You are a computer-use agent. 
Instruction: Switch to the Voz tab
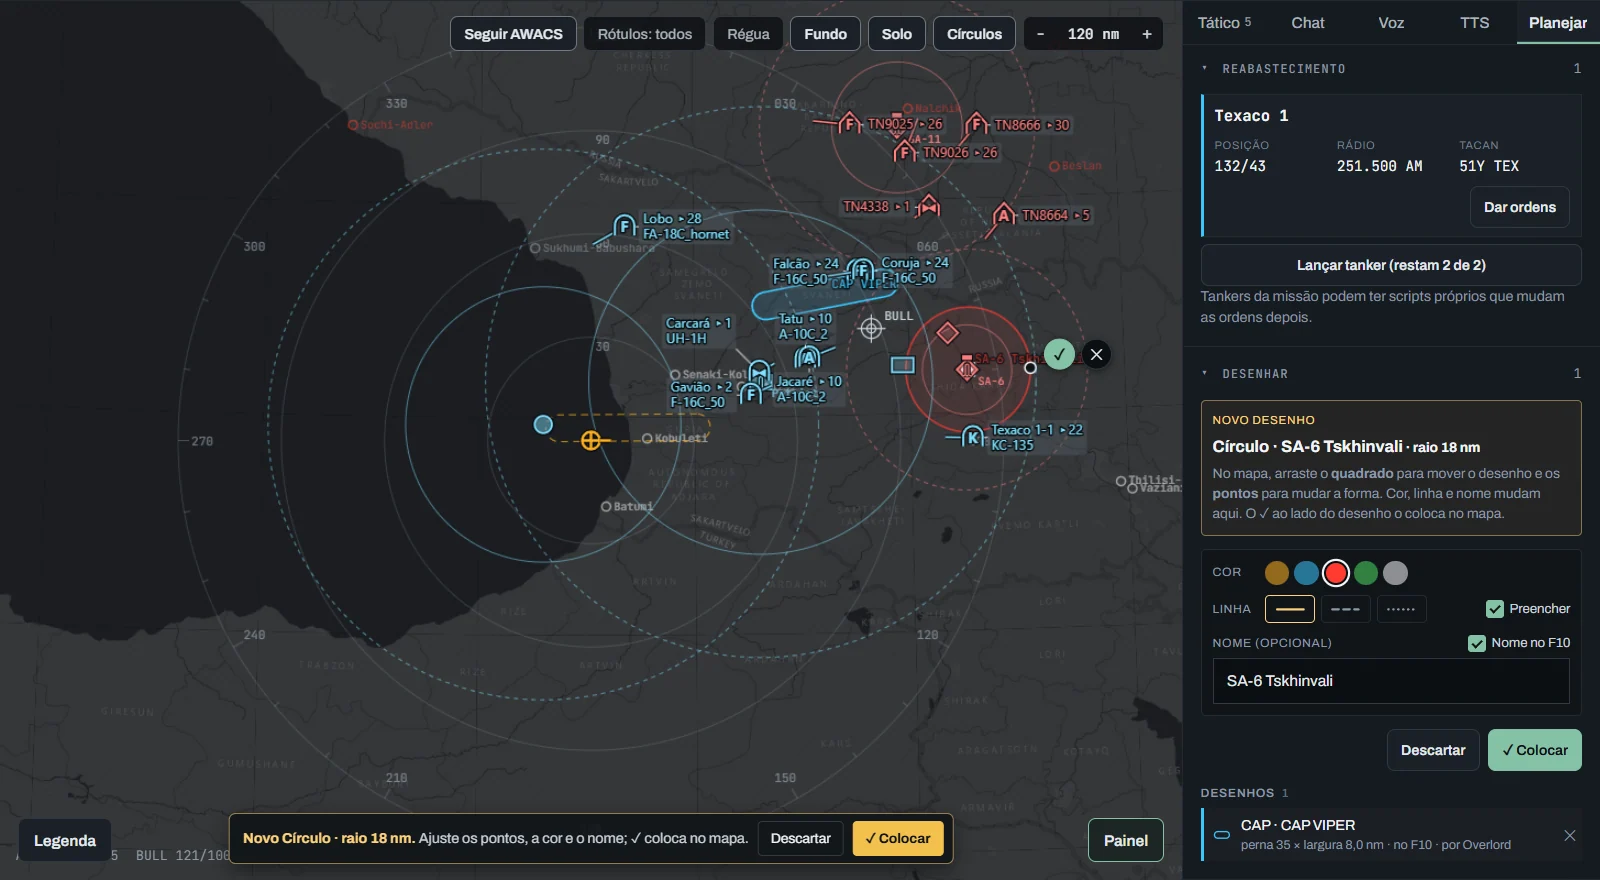pyautogui.click(x=1391, y=22)
